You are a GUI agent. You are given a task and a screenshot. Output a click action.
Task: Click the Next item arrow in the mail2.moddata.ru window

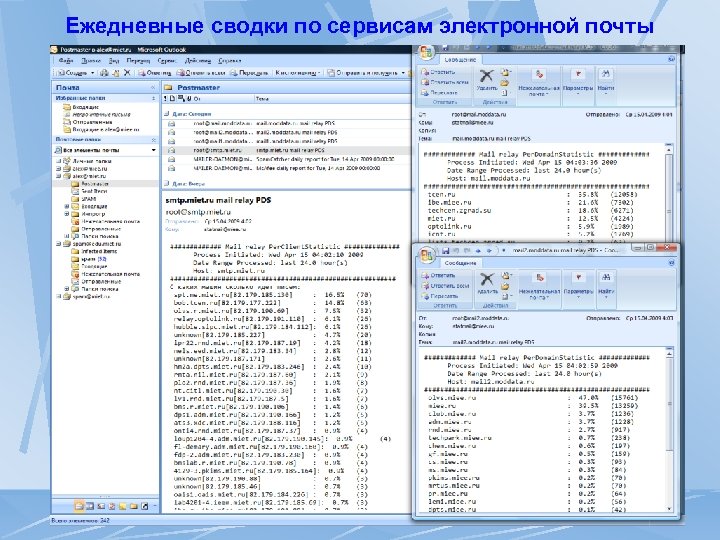click(x=489, y=251)
